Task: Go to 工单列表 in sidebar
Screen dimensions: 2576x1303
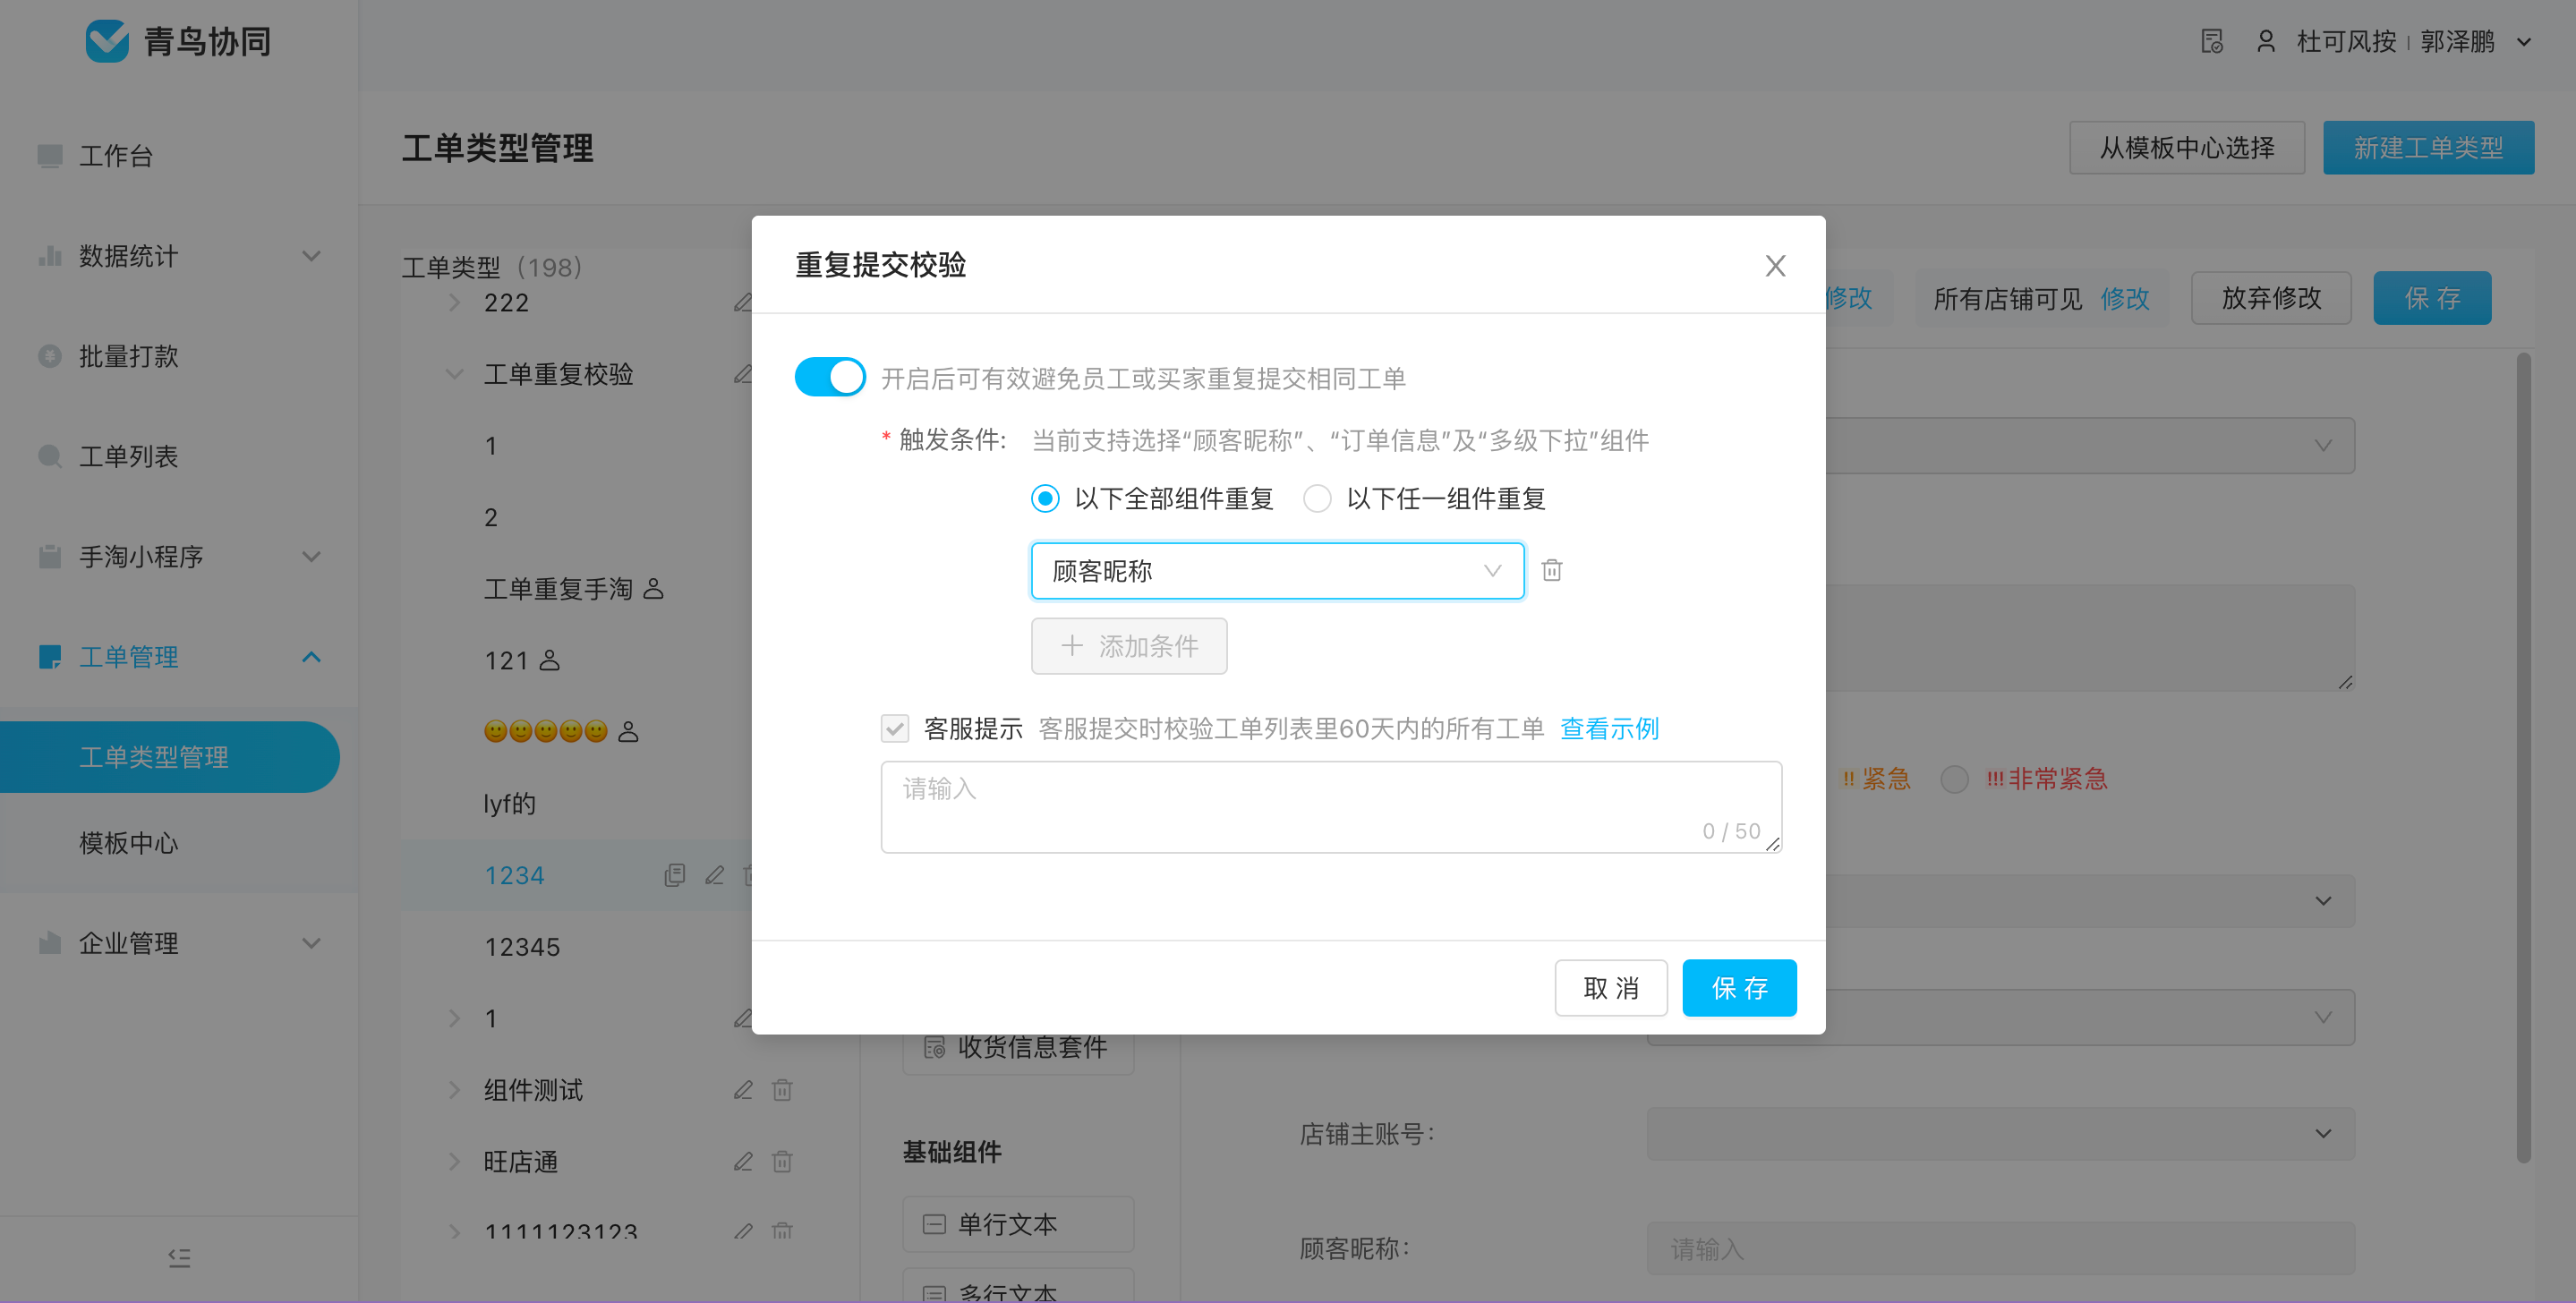Action: [x=129, y=456]
